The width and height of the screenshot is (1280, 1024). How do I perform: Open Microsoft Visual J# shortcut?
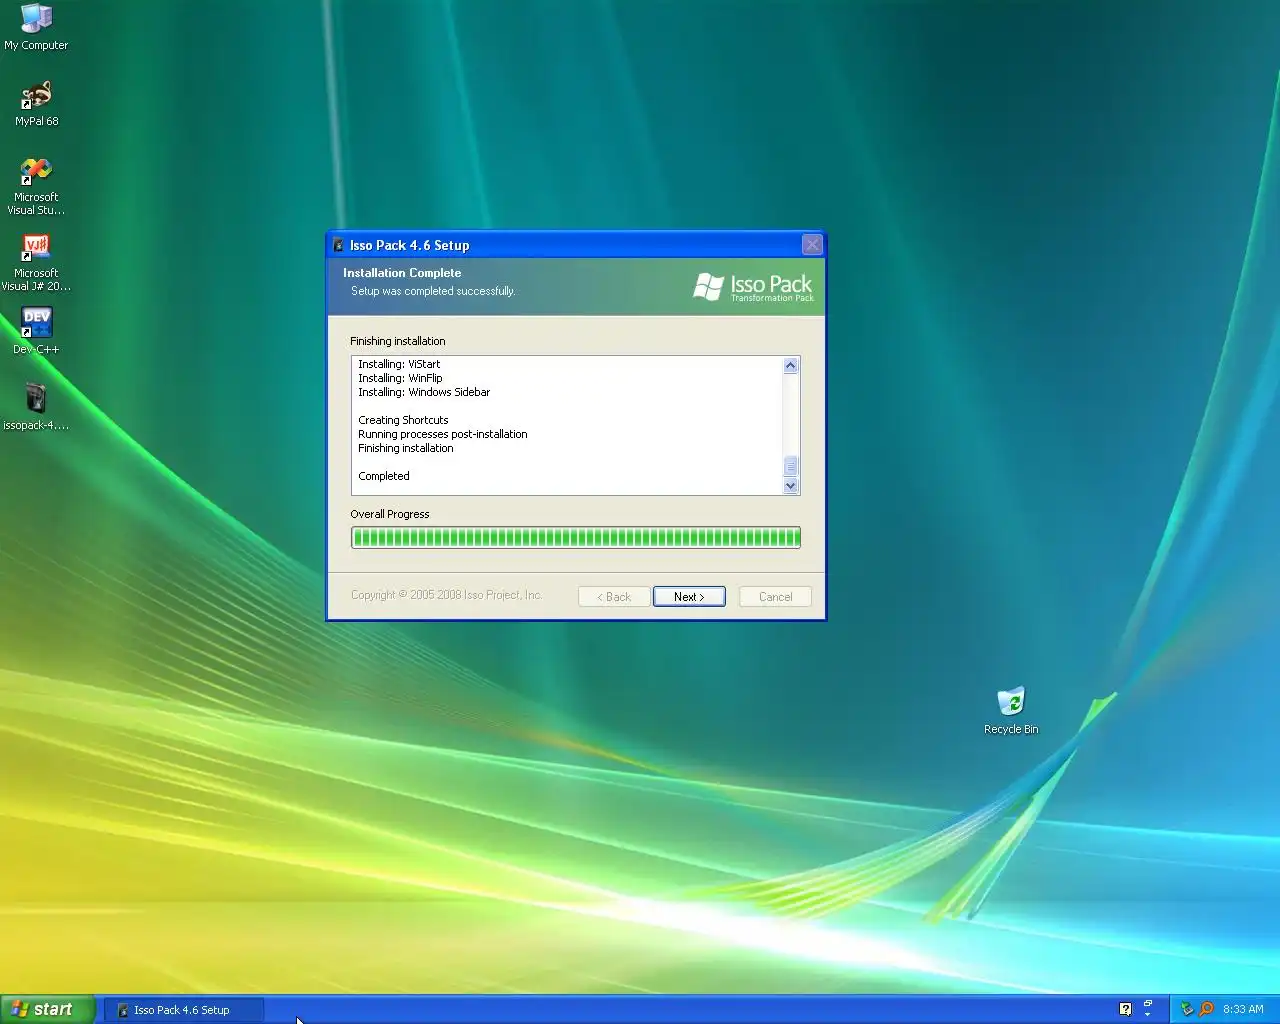pos(36,262)
